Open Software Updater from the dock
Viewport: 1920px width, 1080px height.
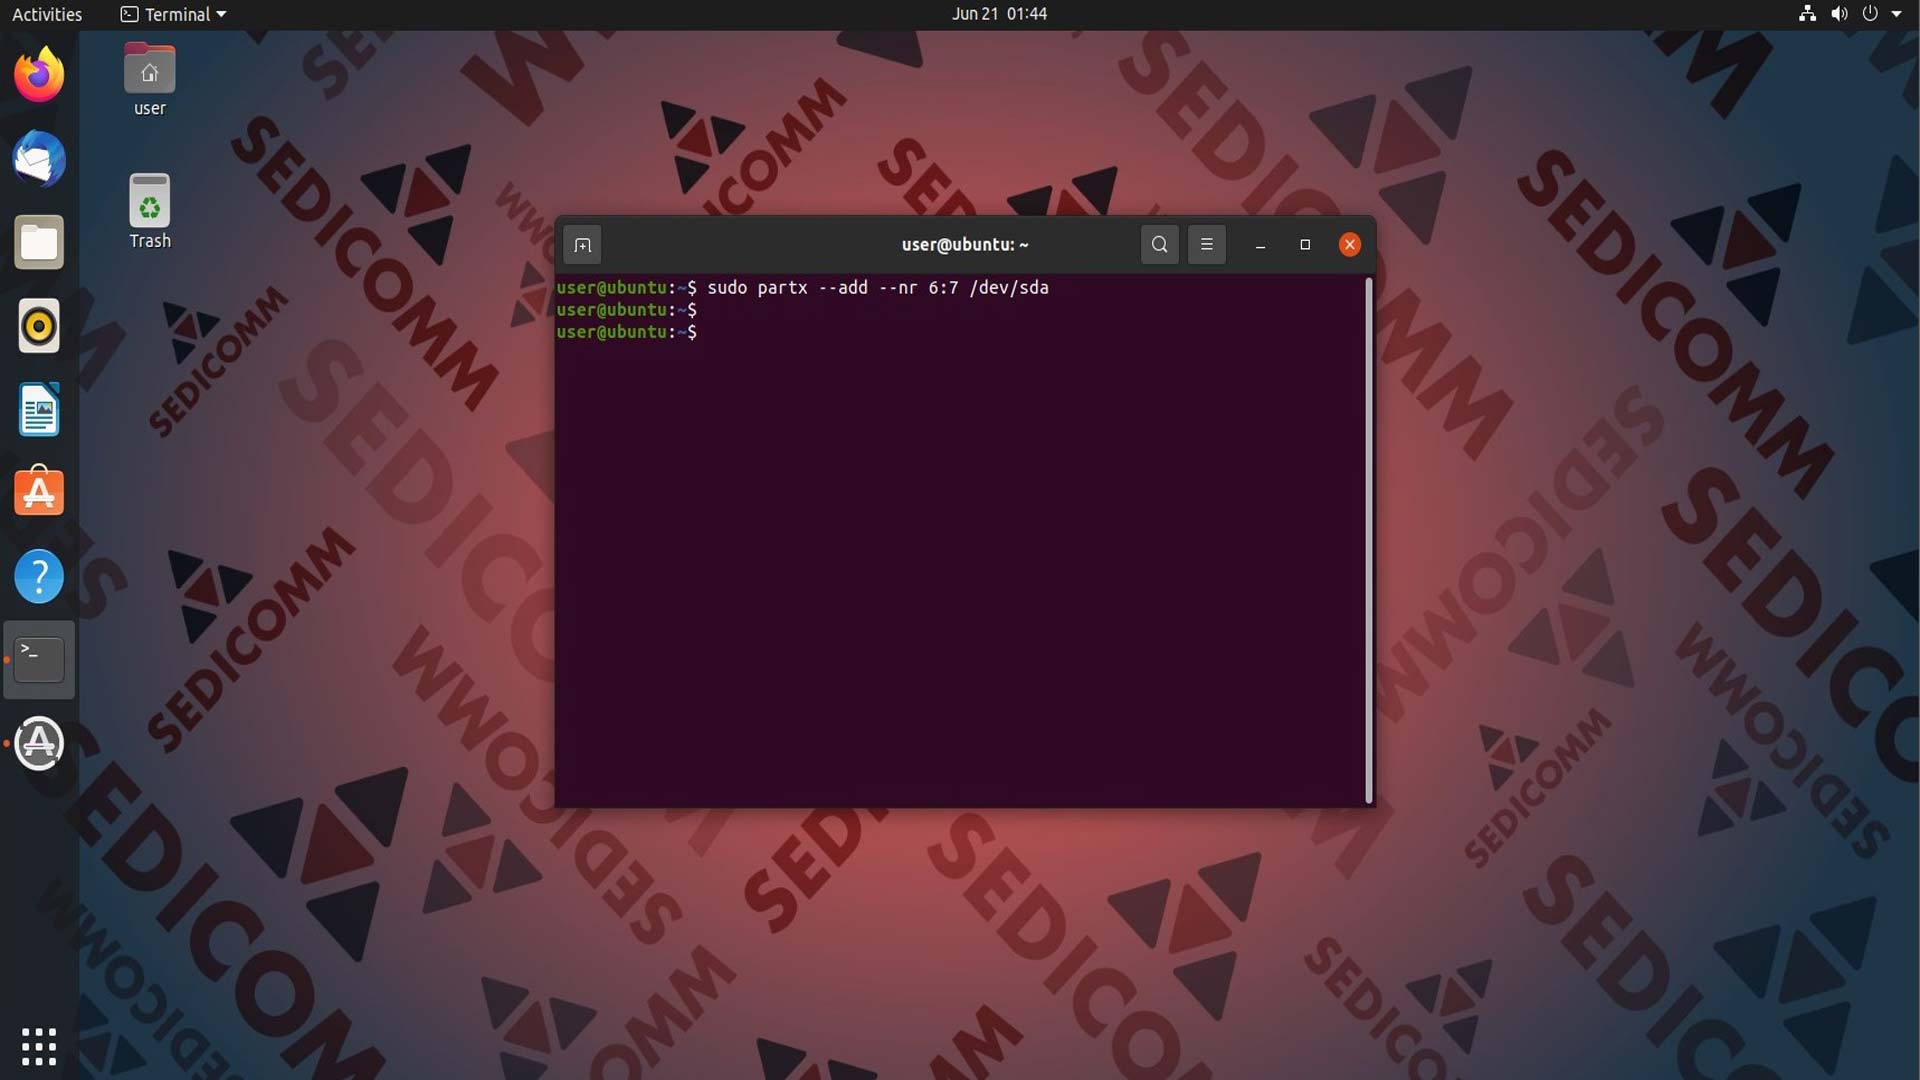39,744
